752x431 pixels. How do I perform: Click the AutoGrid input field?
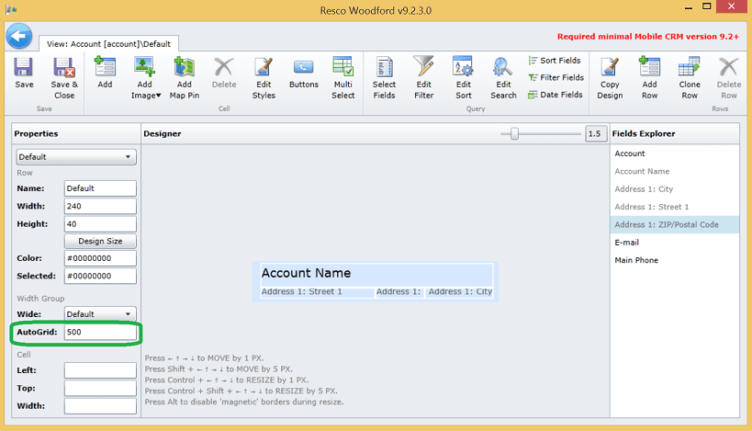click(100, 331)
